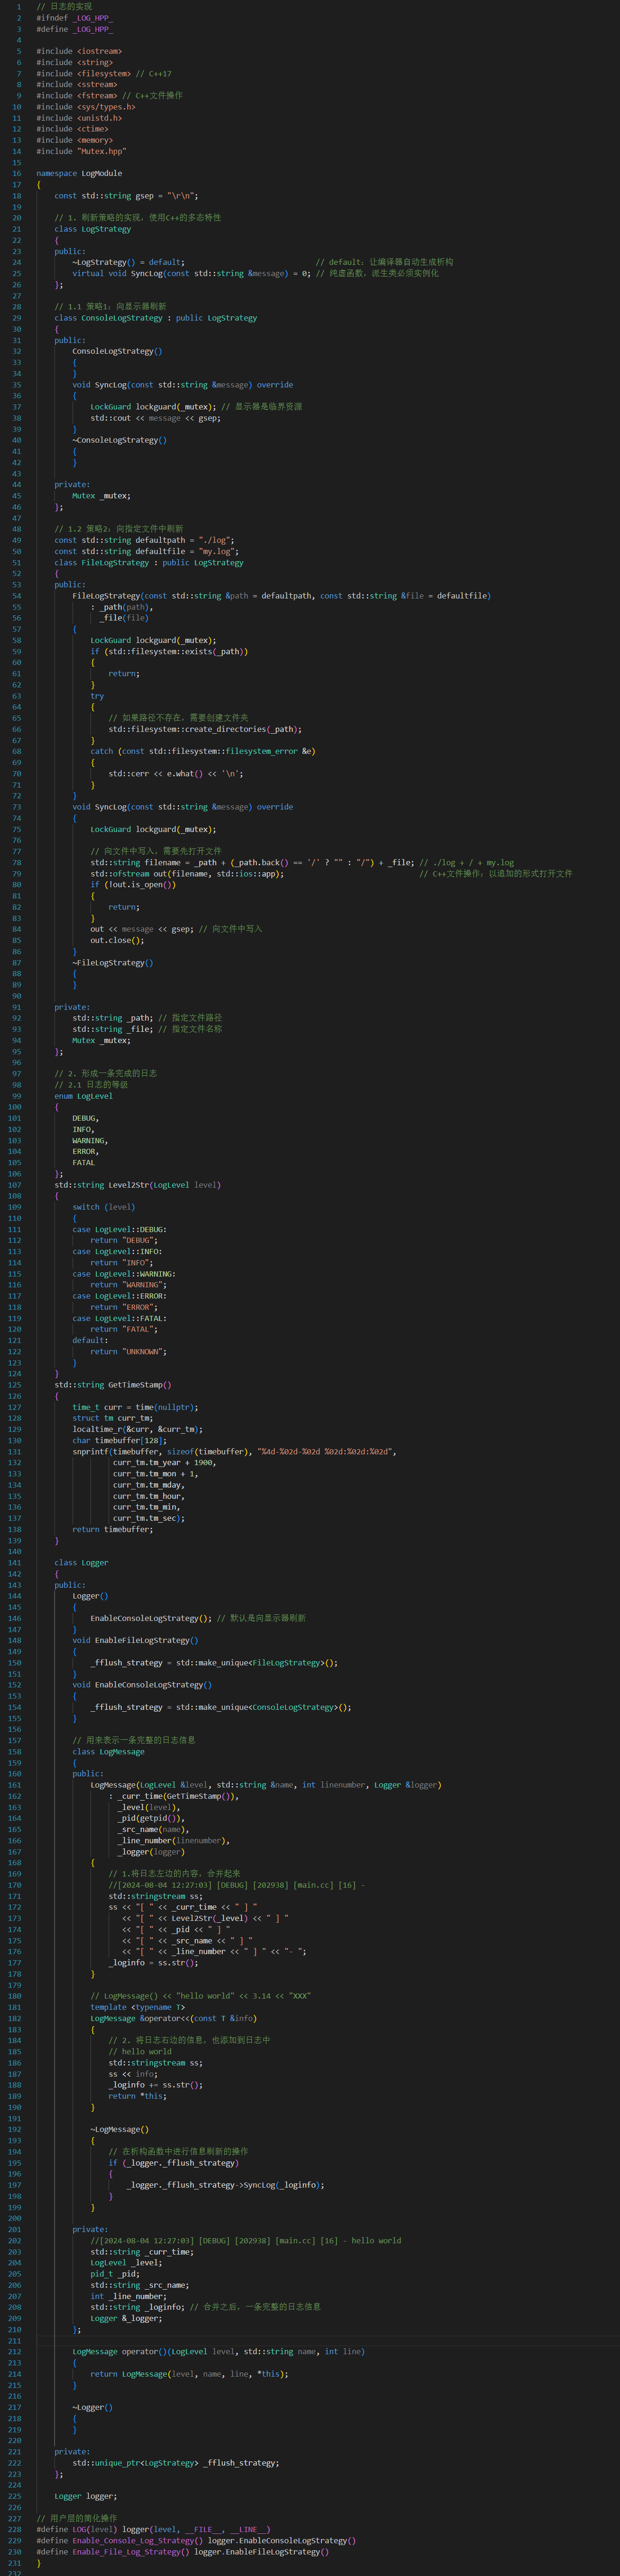Click 'switch (level)' statement
Viewport: 620px width, 2576px height.
[104, 1207]
